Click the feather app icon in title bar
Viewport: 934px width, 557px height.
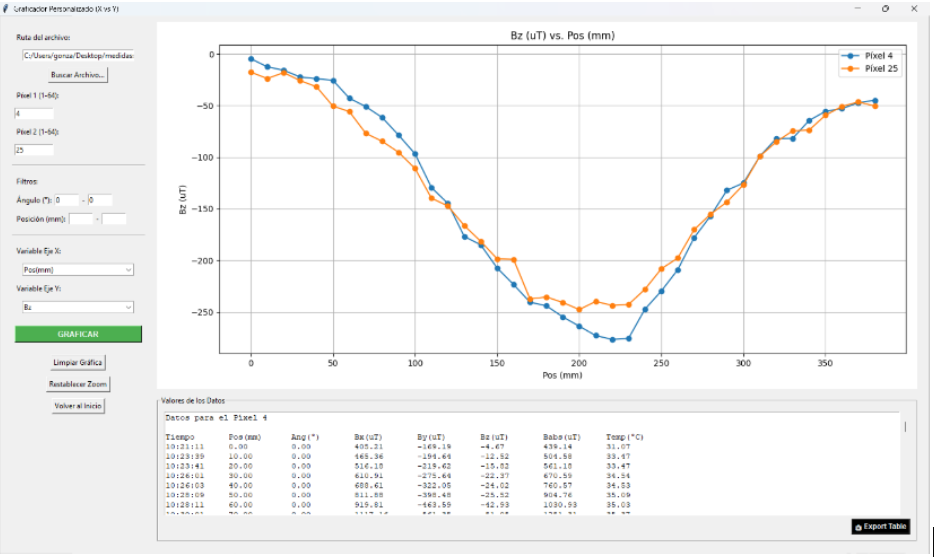pyautogui.click(x=6, y=7)
